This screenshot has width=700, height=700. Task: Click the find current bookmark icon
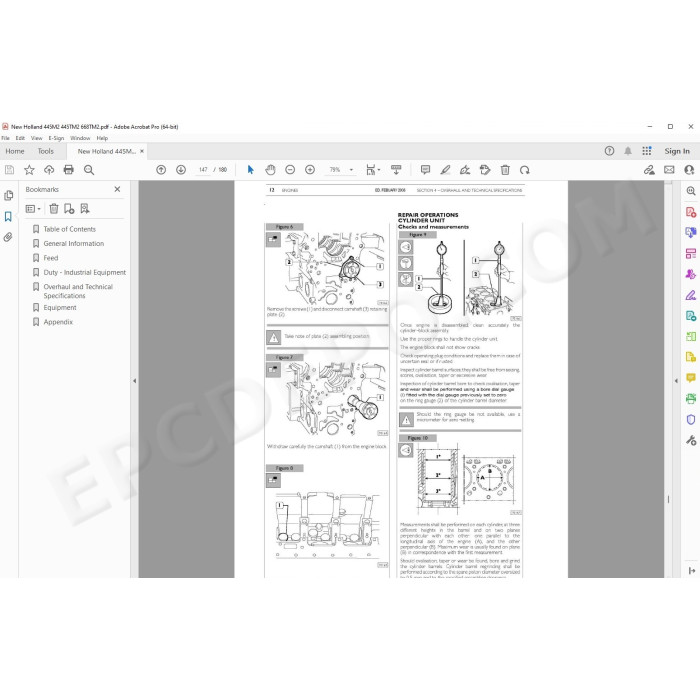click(85, 208)
